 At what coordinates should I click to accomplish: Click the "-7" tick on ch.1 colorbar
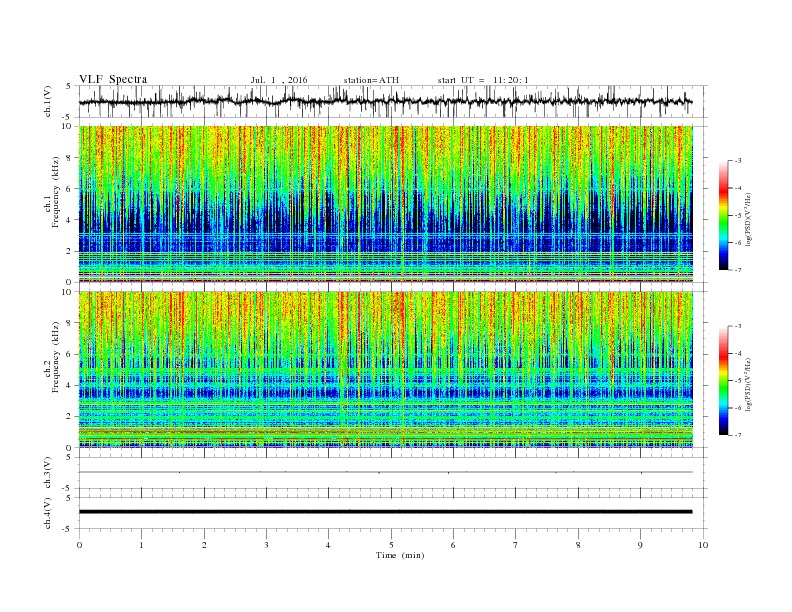[x=738, y=270]
